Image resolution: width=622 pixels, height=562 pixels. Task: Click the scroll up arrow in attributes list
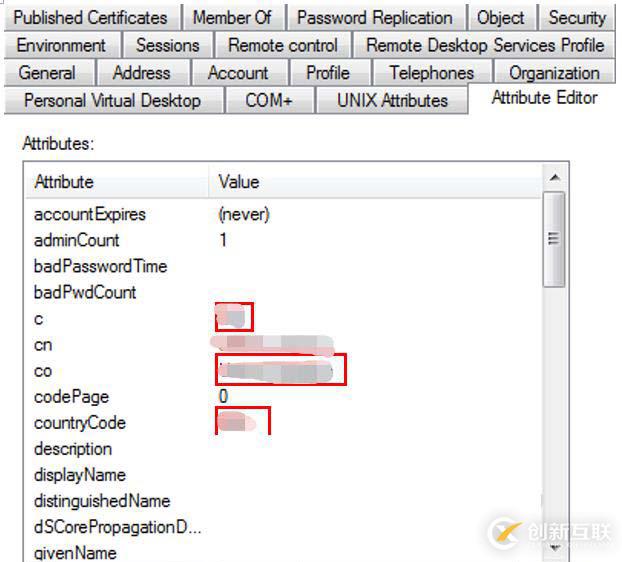pyautogui.click(x=555, y=178)
